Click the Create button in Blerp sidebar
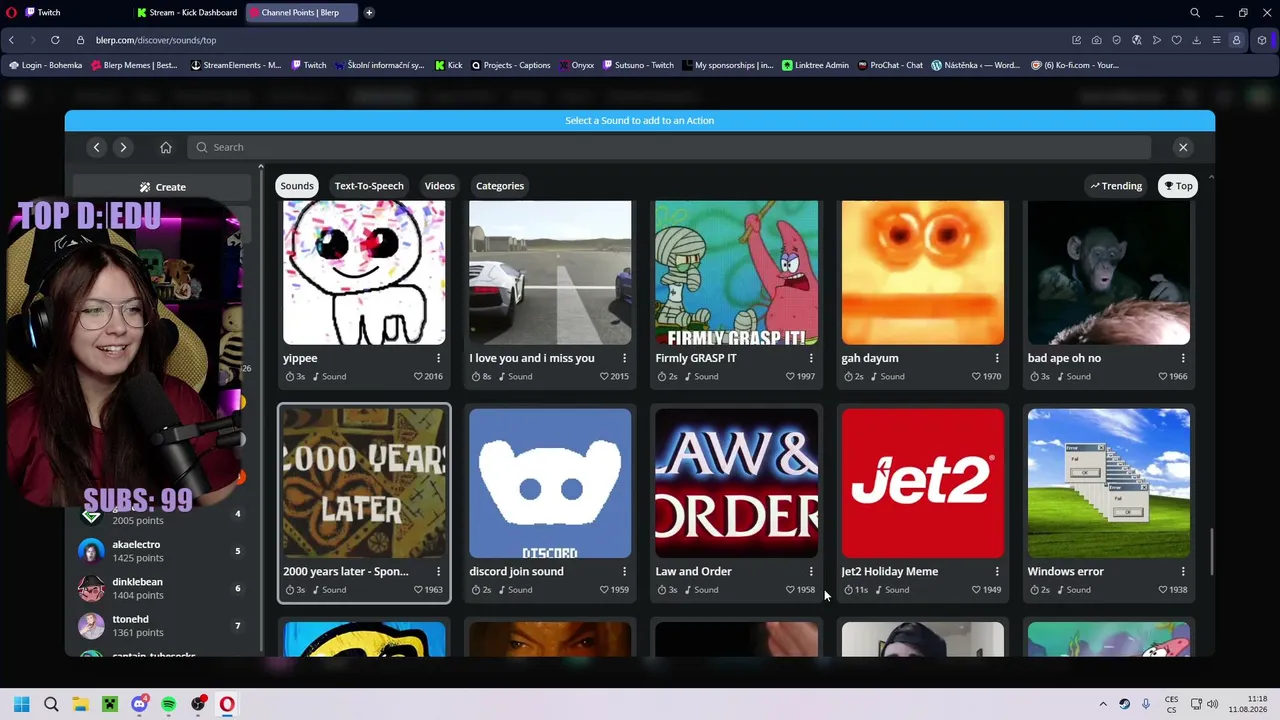Screen dimensions: 1280x720 coord(162,187)
